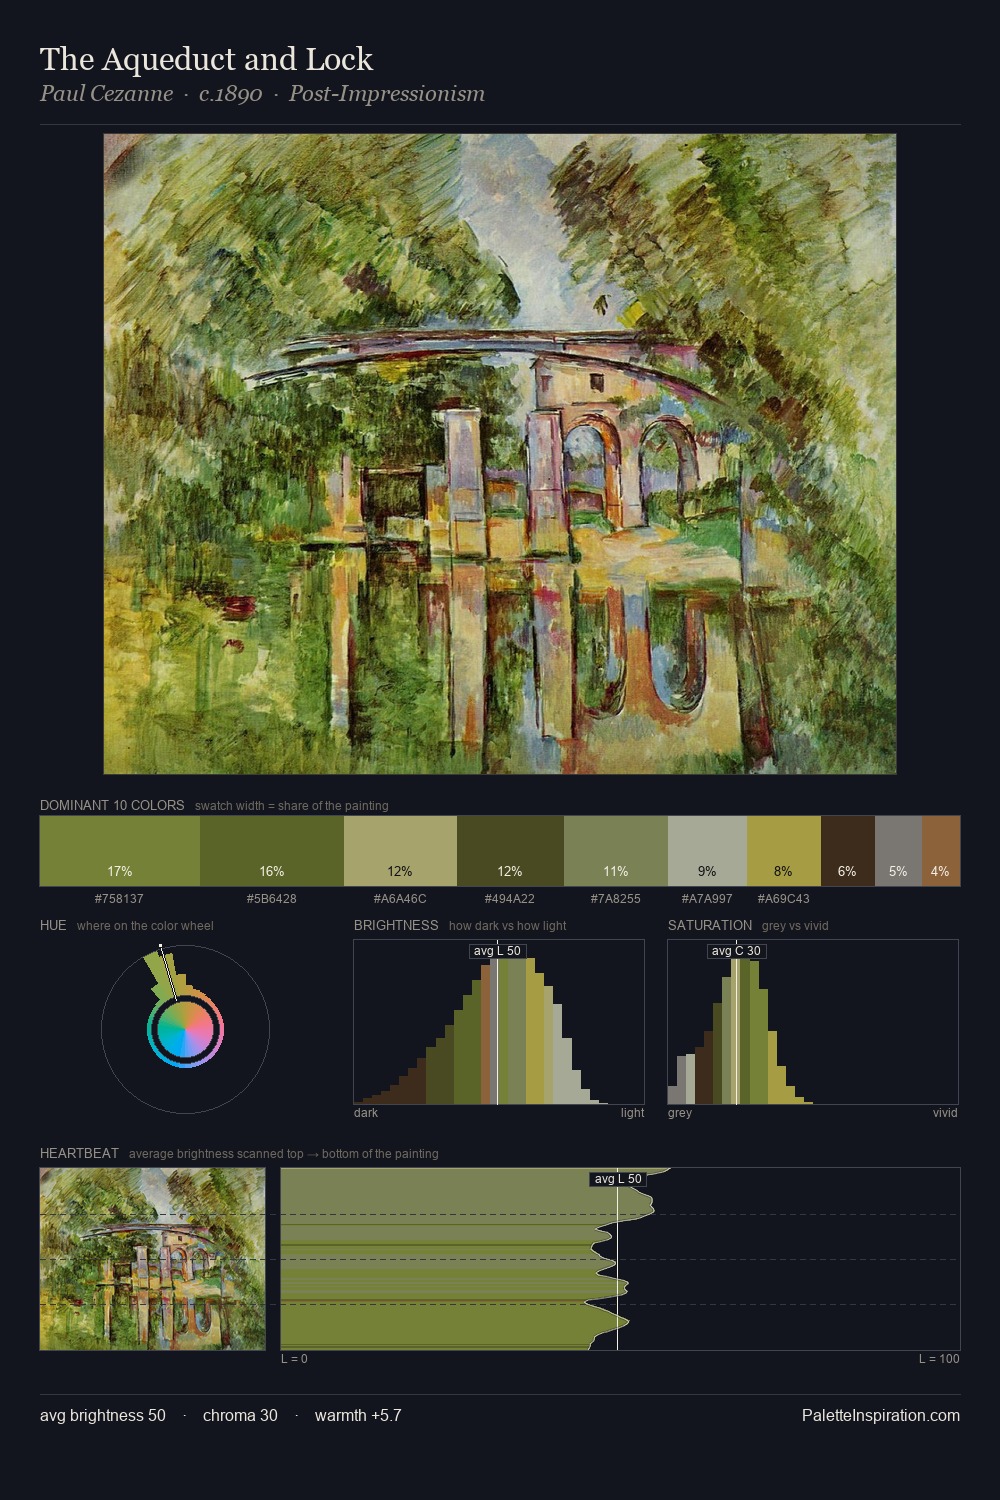Pick the 8% mustard swatch #A69C43
The height and width of the screenshot is (1500, 1000).
point(784,851)
